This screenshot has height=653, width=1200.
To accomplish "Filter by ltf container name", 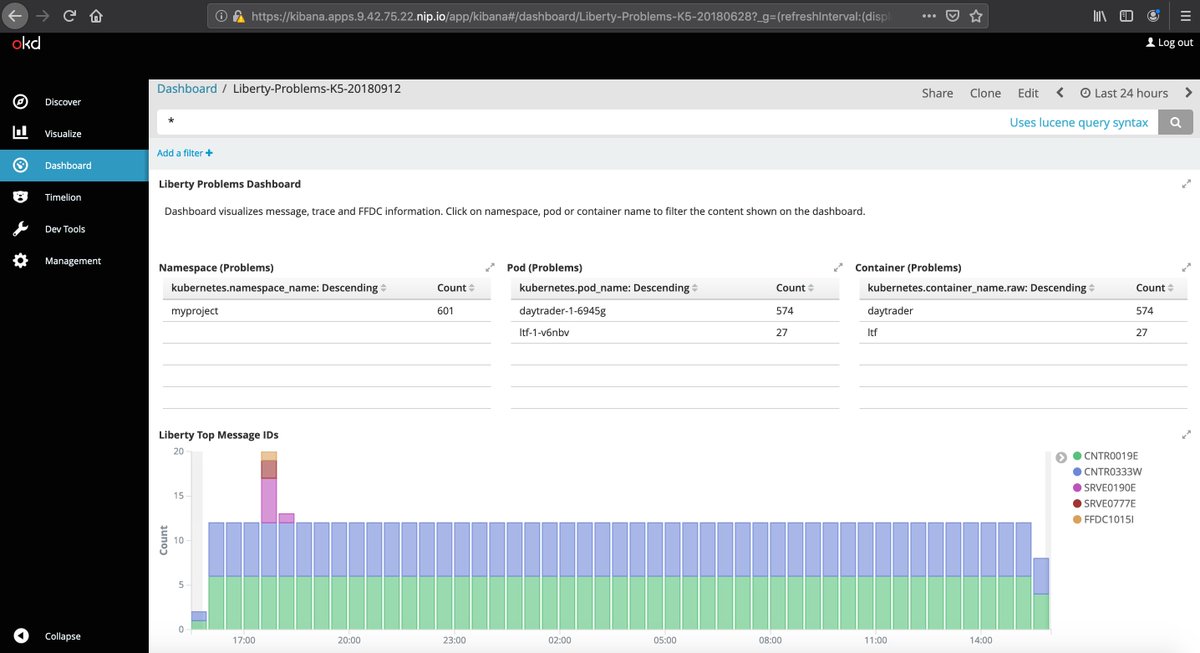I will [x=872, y=332].
